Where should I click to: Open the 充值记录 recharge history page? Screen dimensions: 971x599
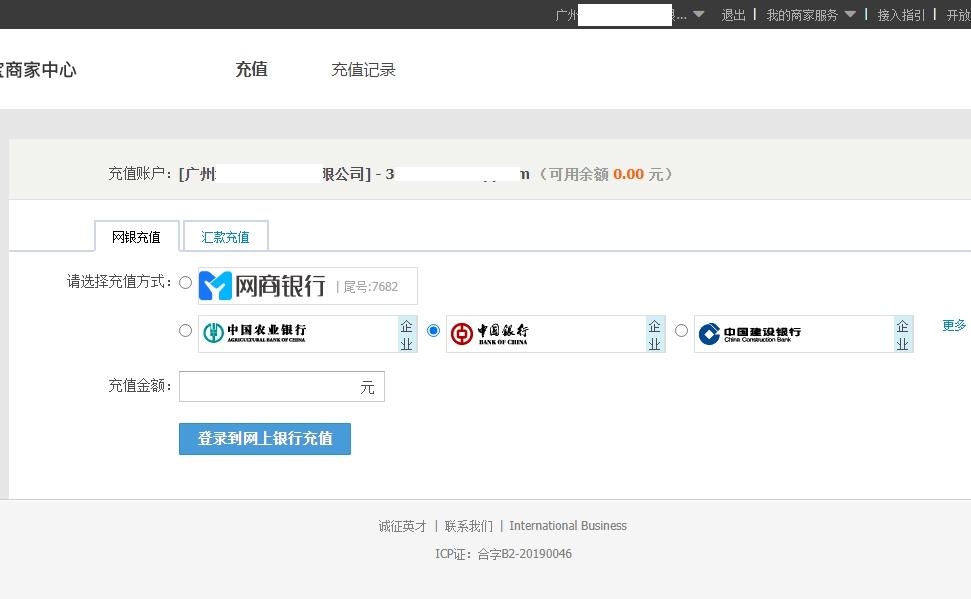363,69
